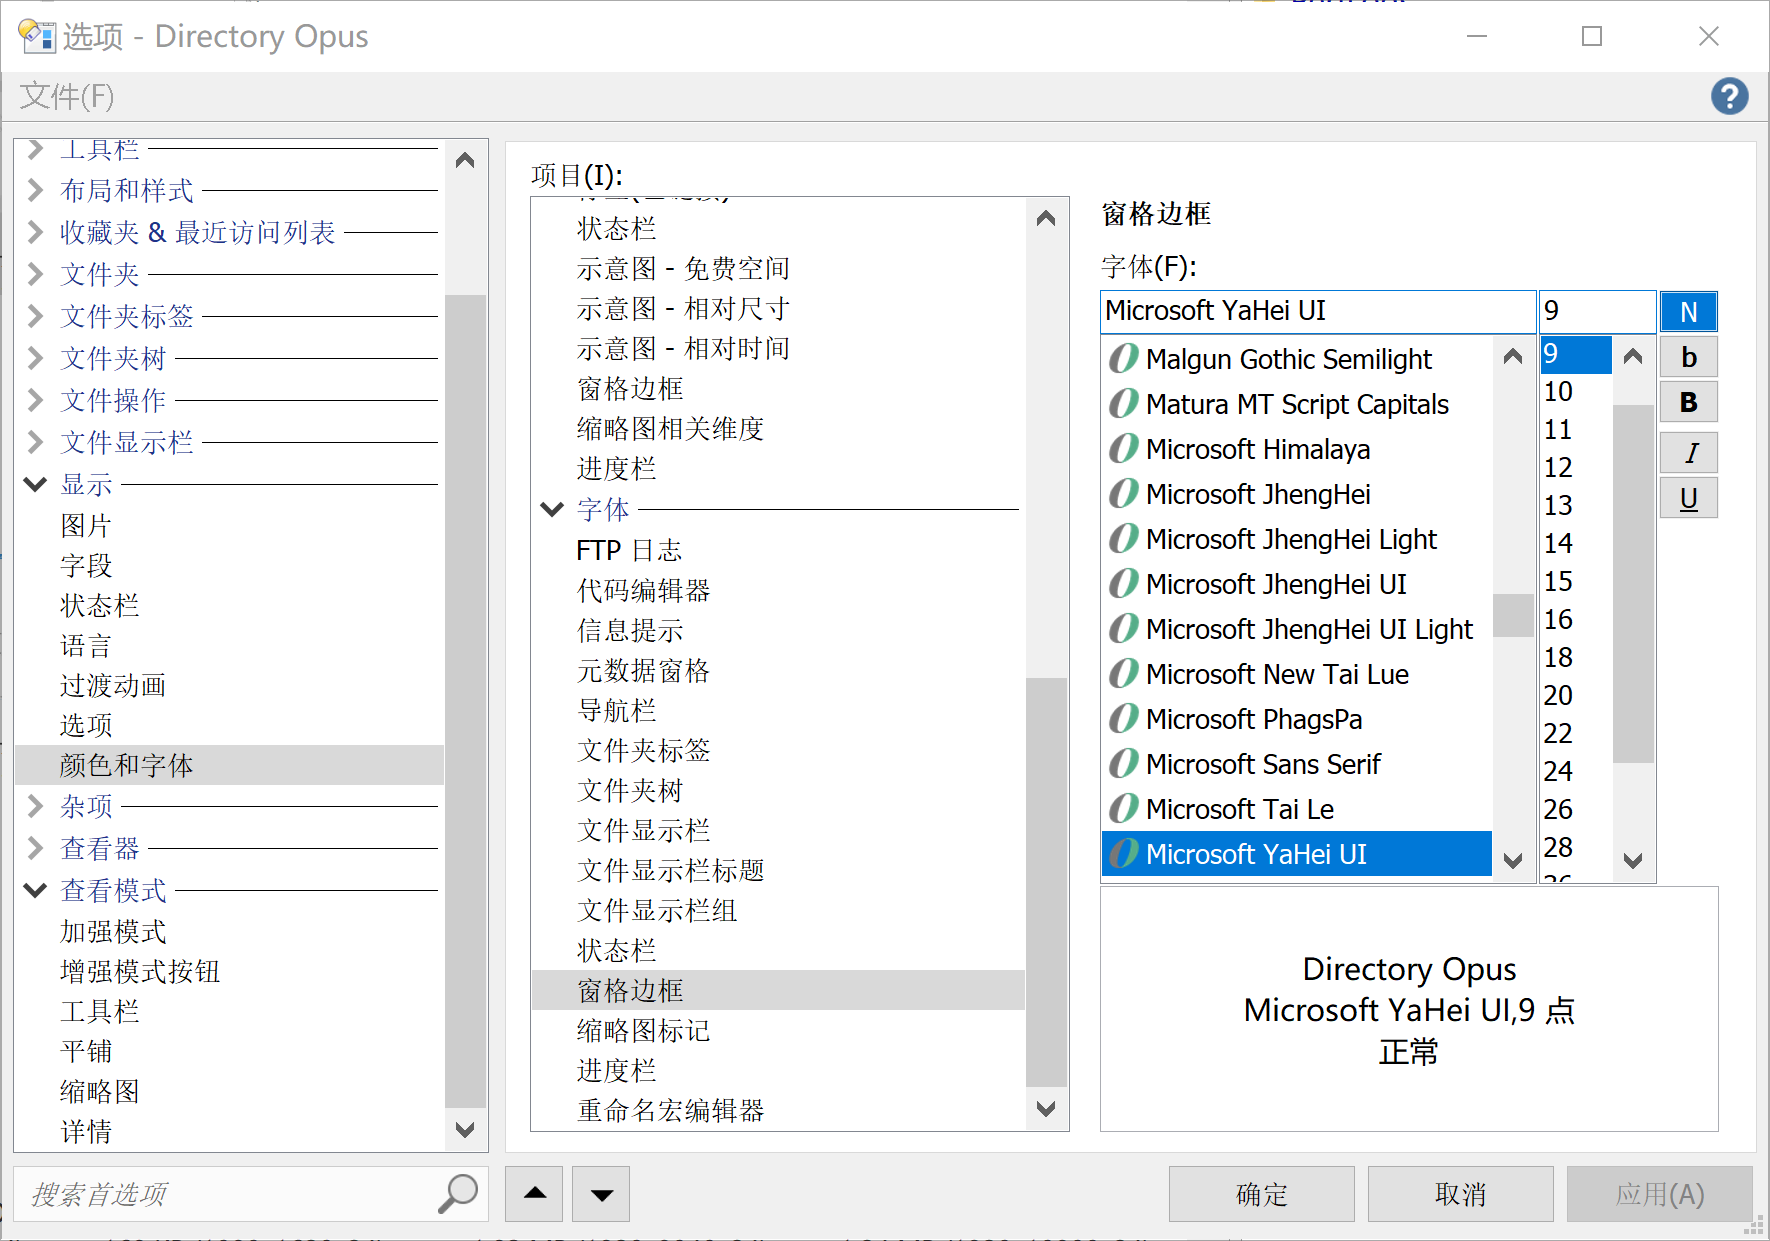Expand the 查看器 category
Image resolution: width=1770 pixels, height=1241 pixels.
36,848
